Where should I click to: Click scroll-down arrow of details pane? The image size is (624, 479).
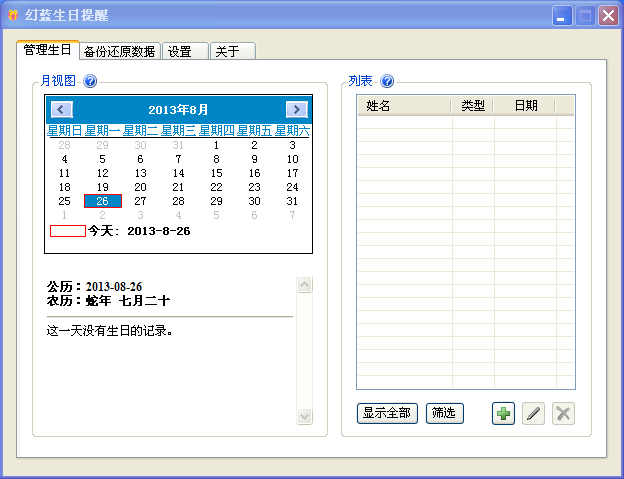[304, 417]
